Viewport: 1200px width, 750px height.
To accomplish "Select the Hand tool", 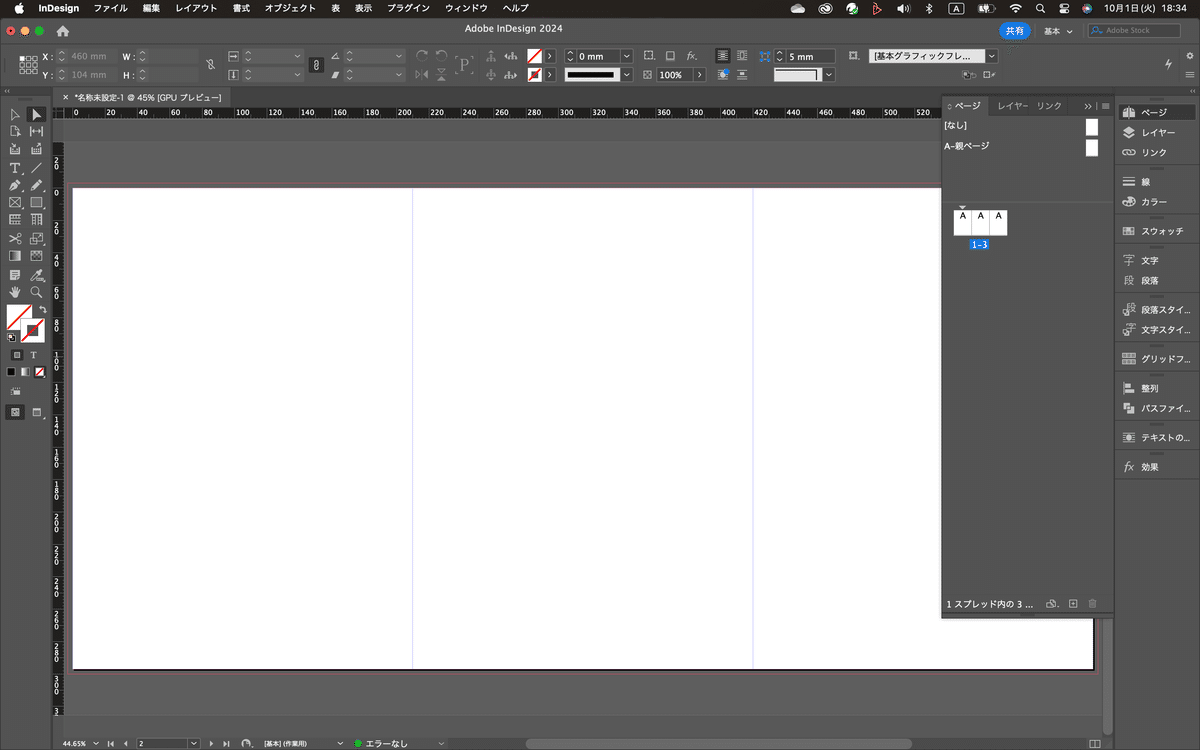I will [x=15, y=292].
